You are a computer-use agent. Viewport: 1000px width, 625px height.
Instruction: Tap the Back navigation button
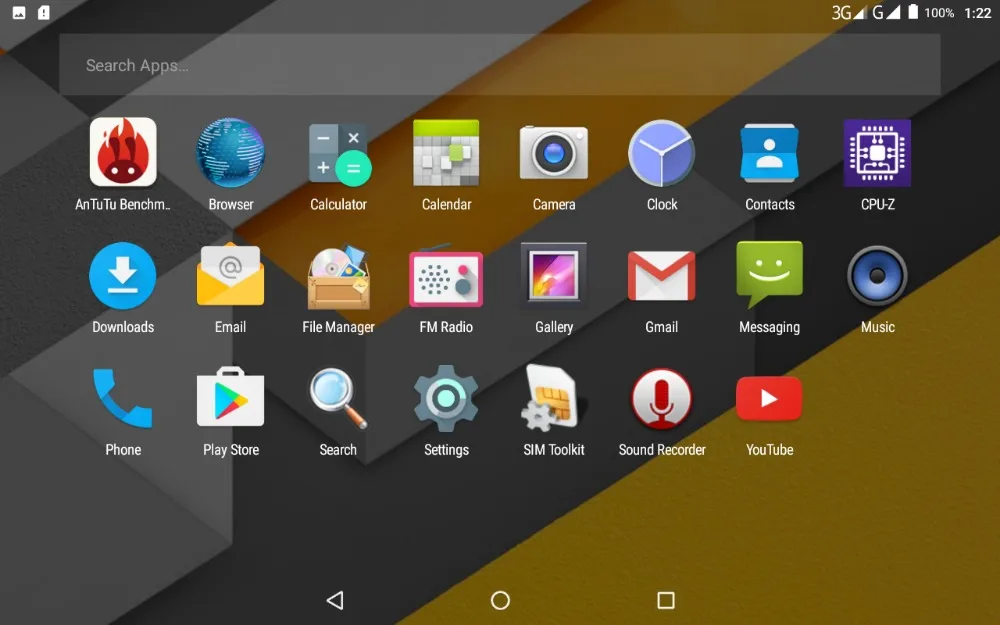point(335,600)
